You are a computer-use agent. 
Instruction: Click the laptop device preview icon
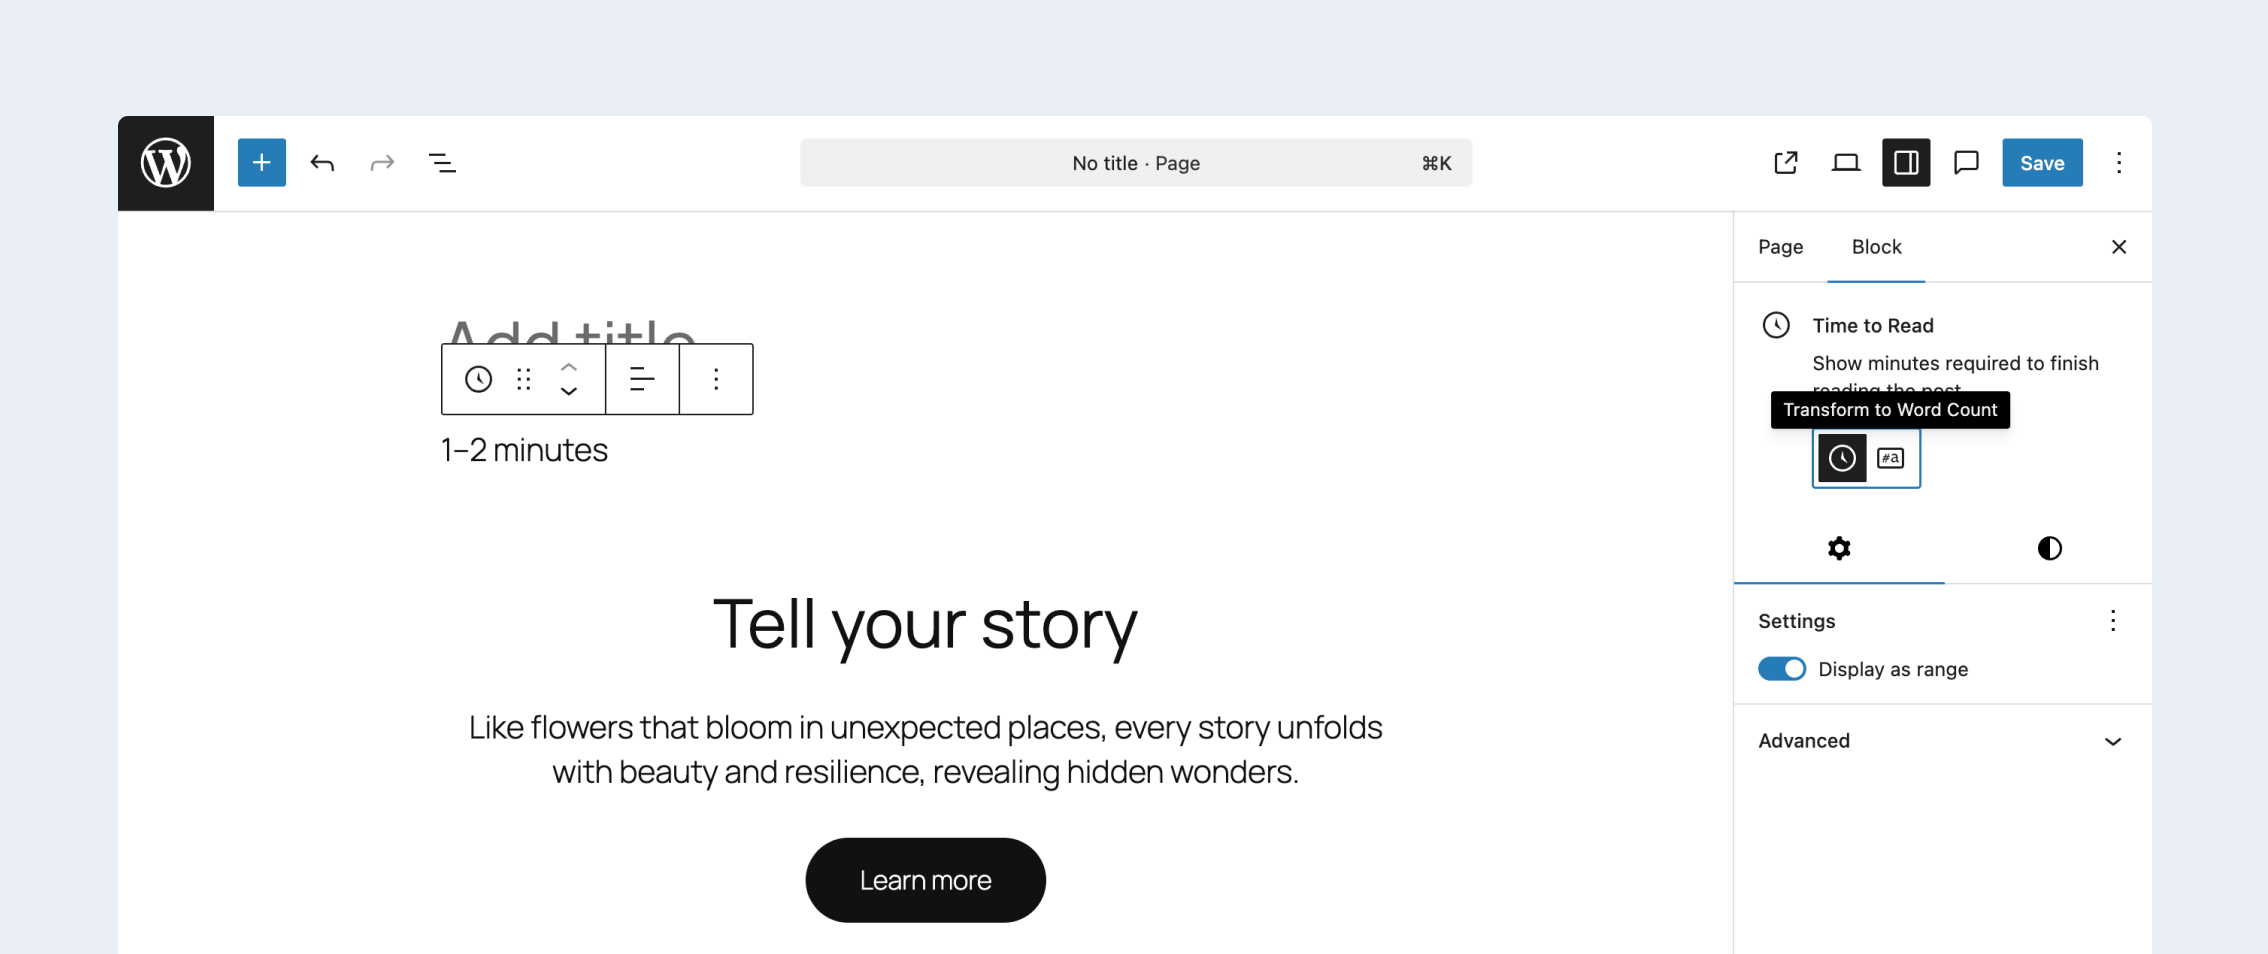(1846, 163)
